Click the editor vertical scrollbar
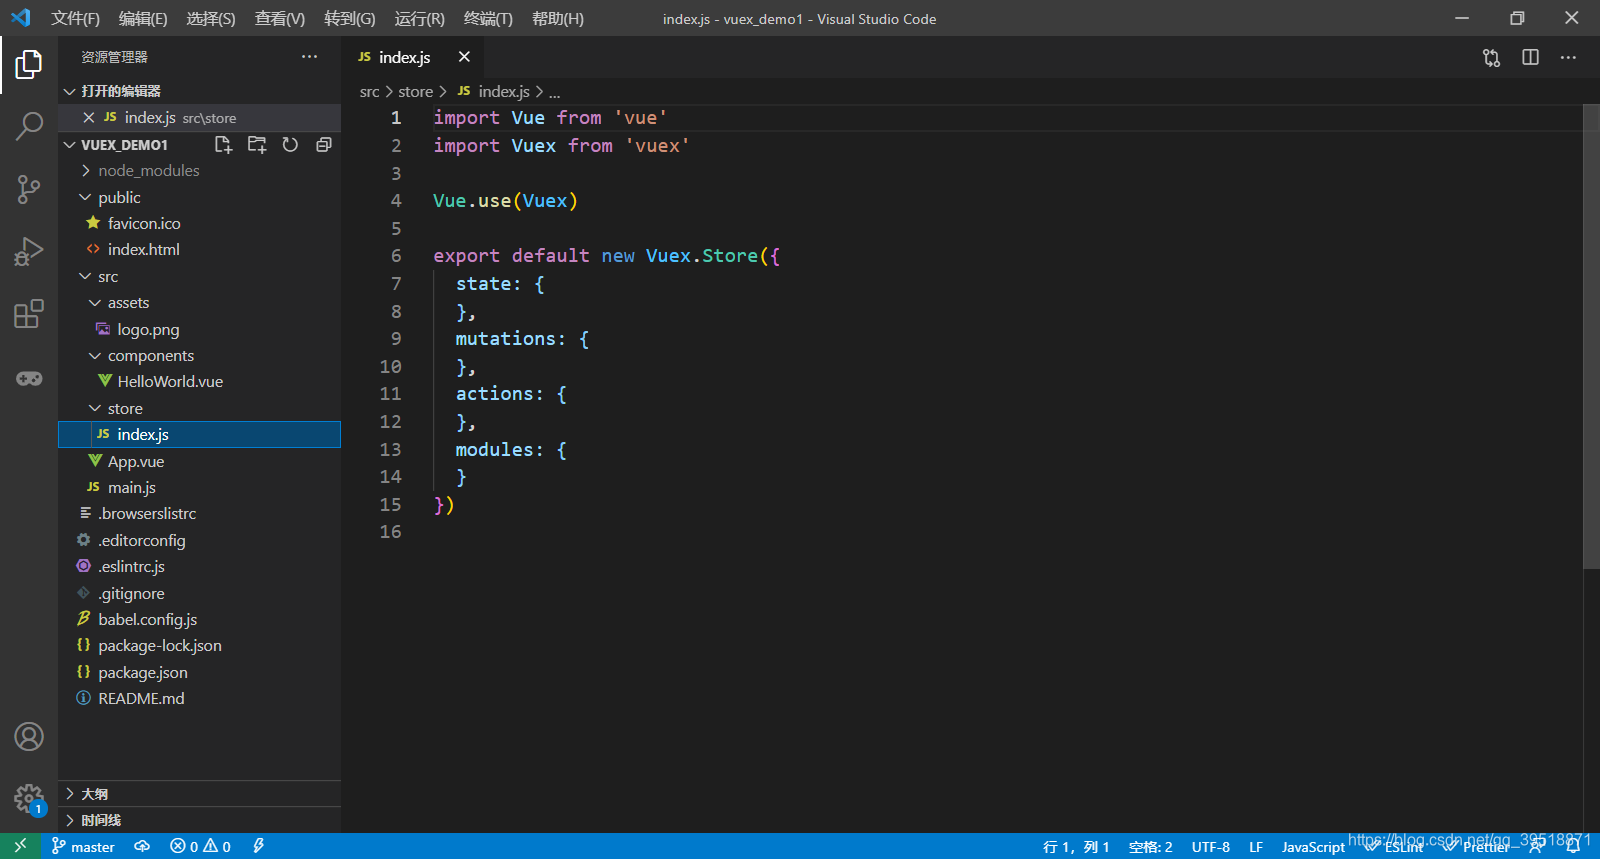 click(1591, 337)
